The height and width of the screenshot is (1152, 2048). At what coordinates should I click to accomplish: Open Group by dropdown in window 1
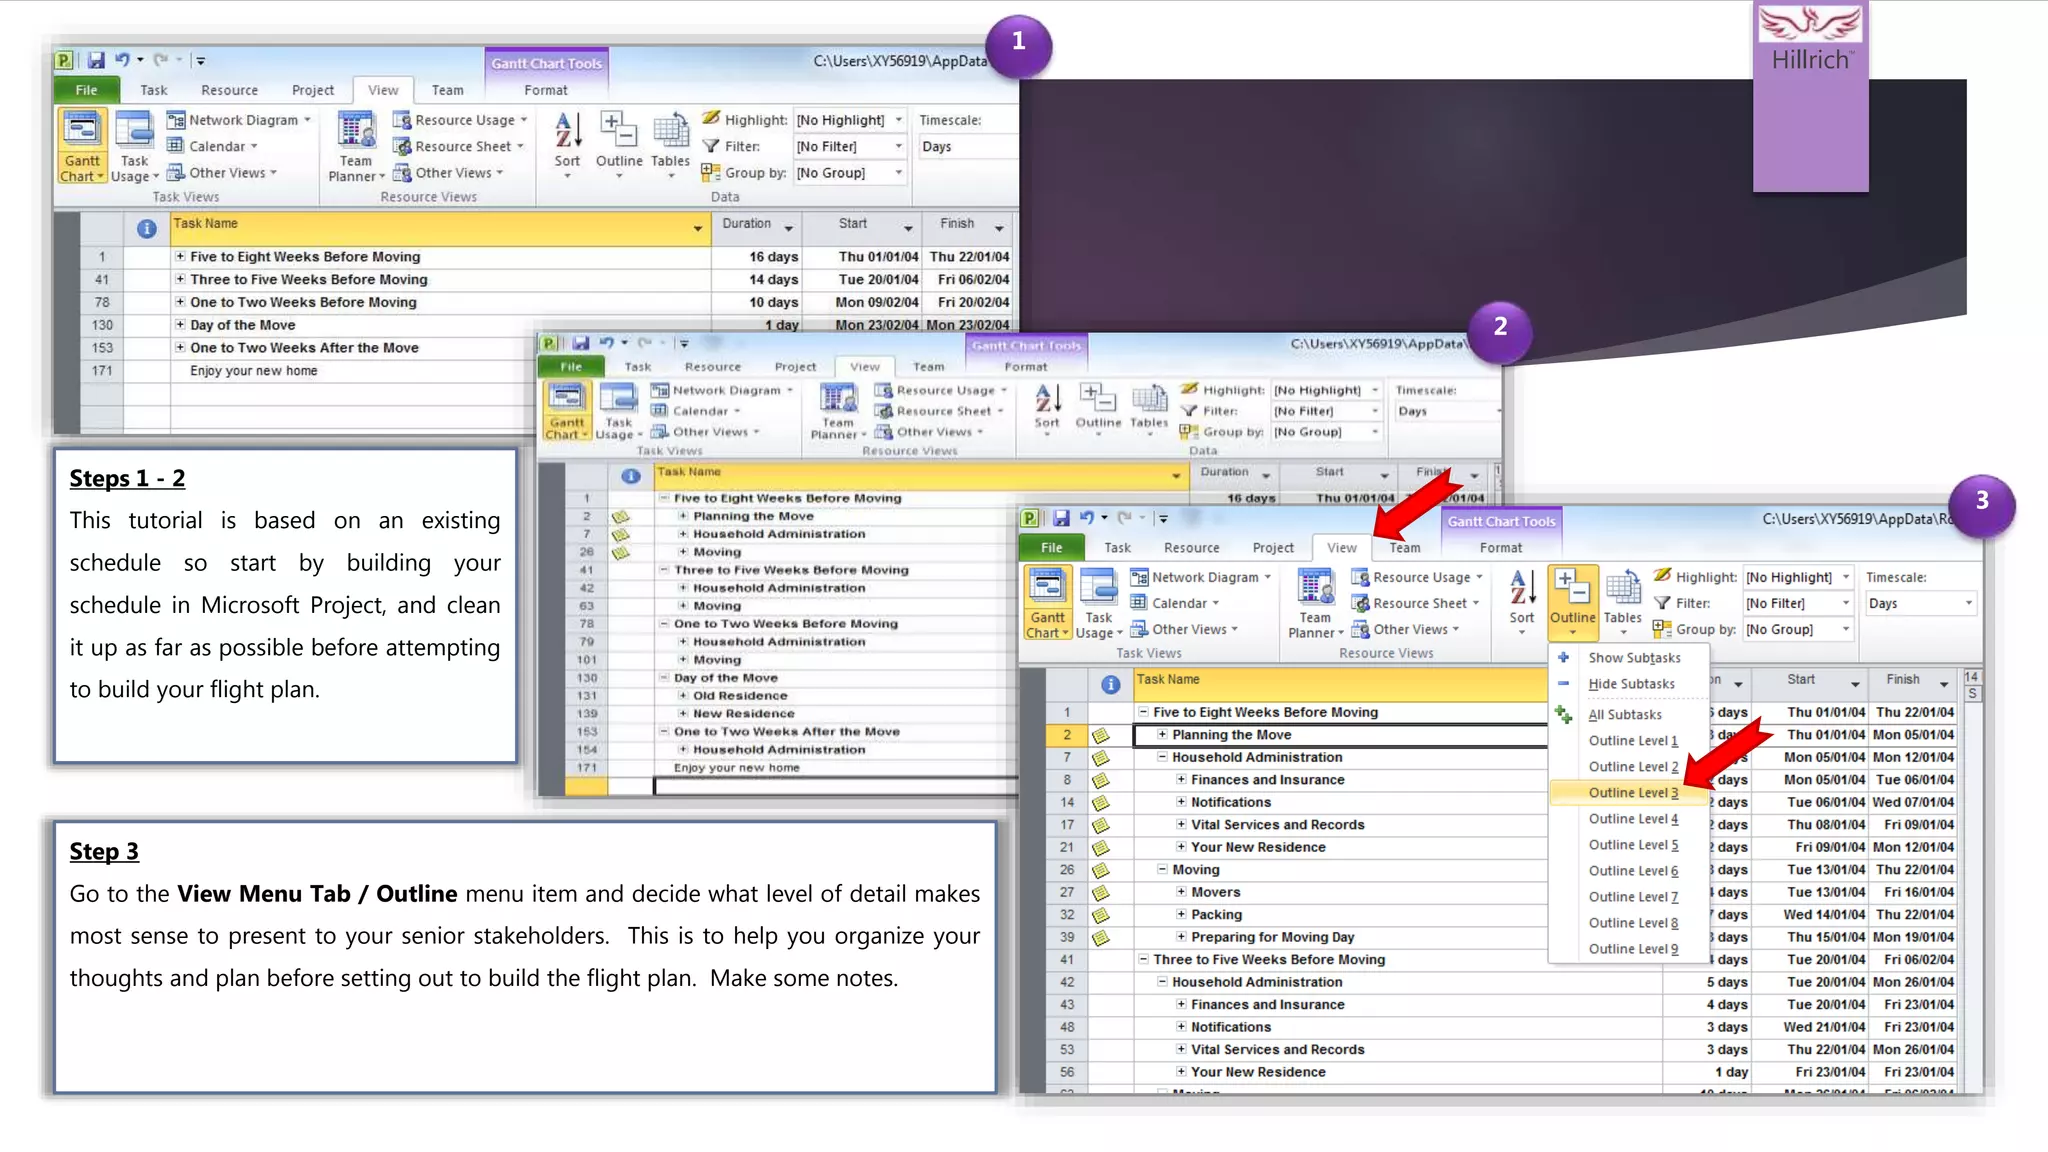pyautogui.click(x=898, y=173)
